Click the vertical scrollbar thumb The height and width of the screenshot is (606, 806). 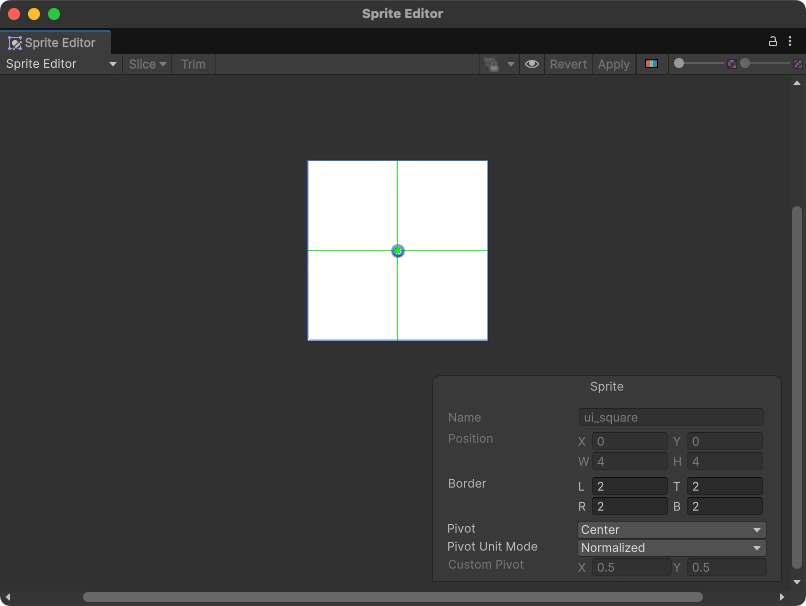[797, 388]
